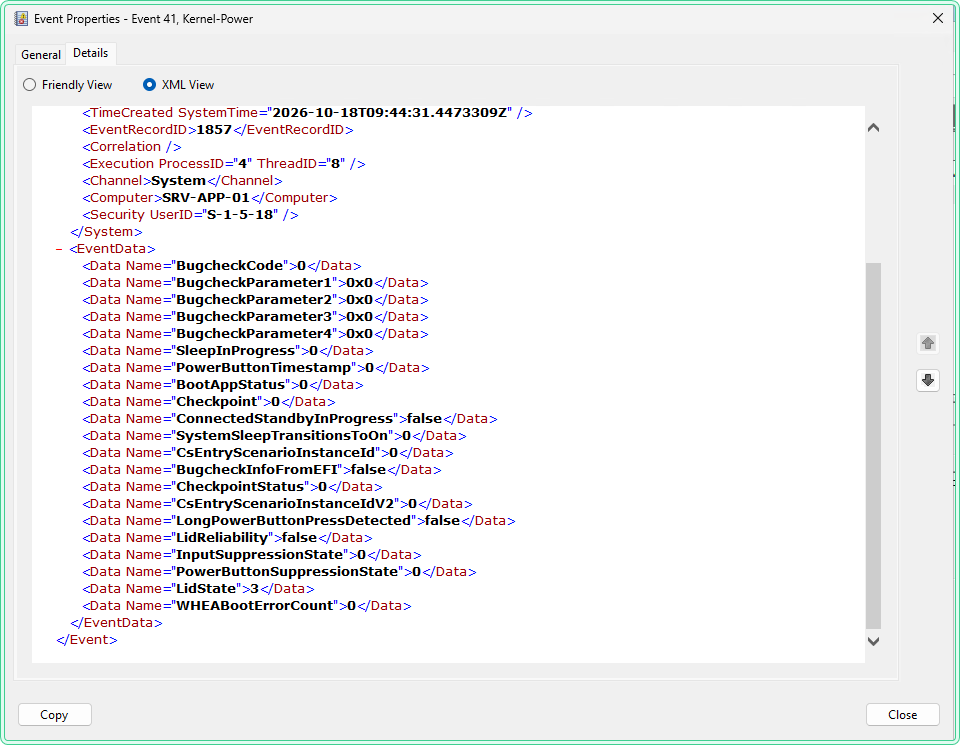Click the LidReliability data line
The height and width of the screenshot is (745, 960).
click(227, 537)
